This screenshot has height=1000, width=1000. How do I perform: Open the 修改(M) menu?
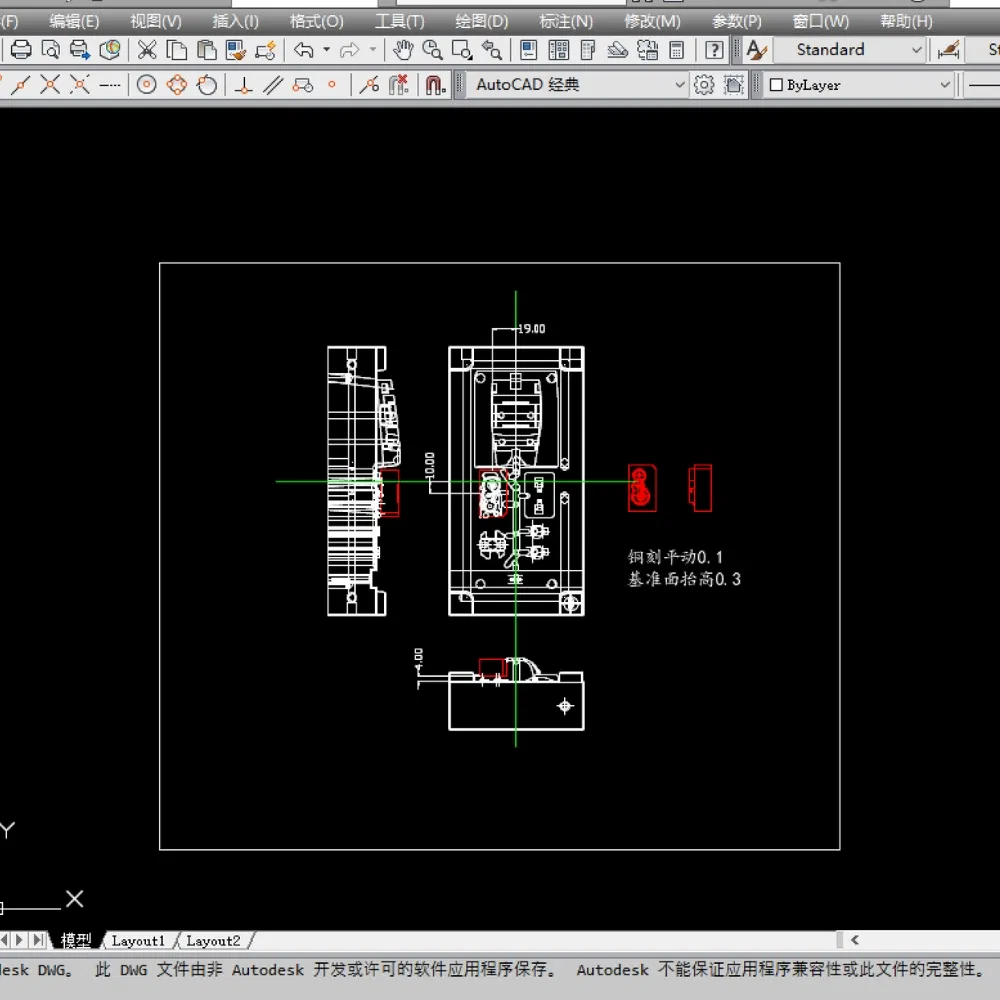pos(652,20)
